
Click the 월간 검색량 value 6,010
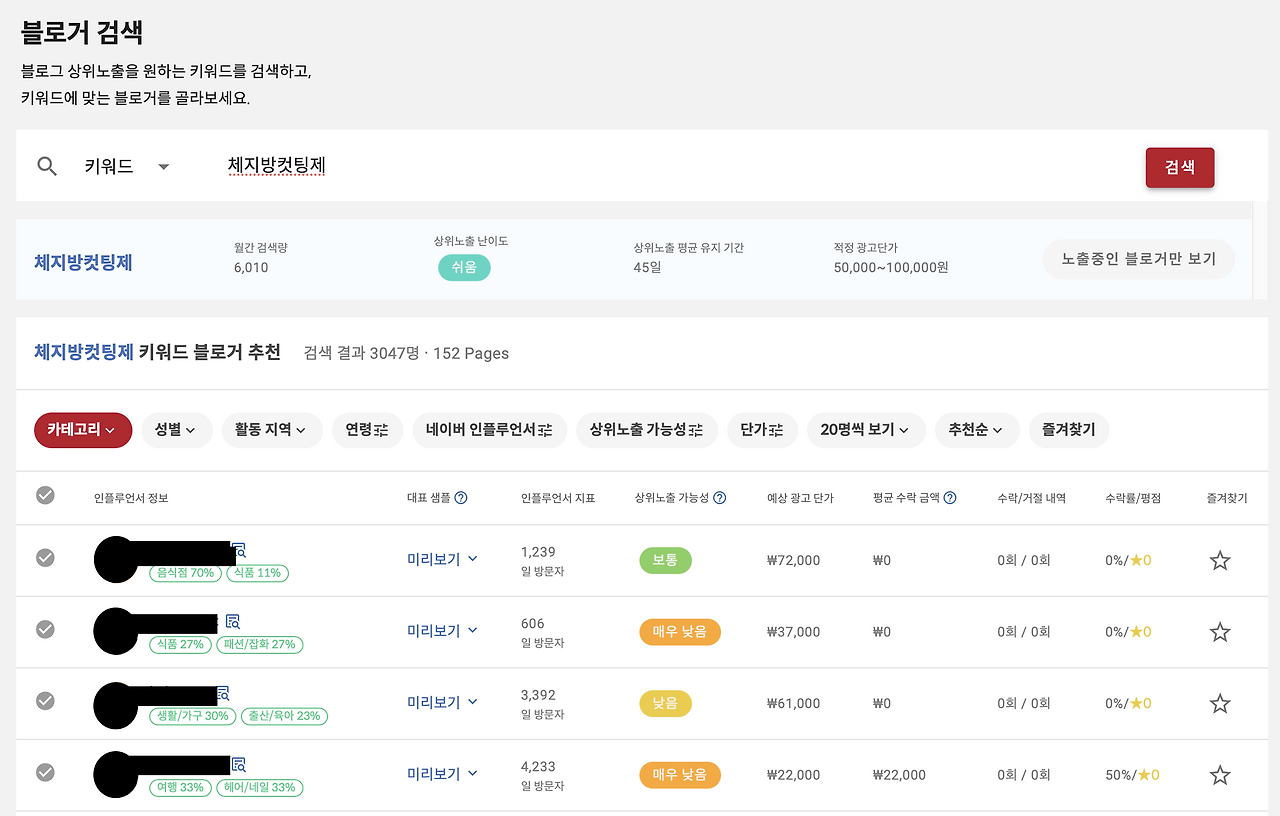tap(251, 268)
